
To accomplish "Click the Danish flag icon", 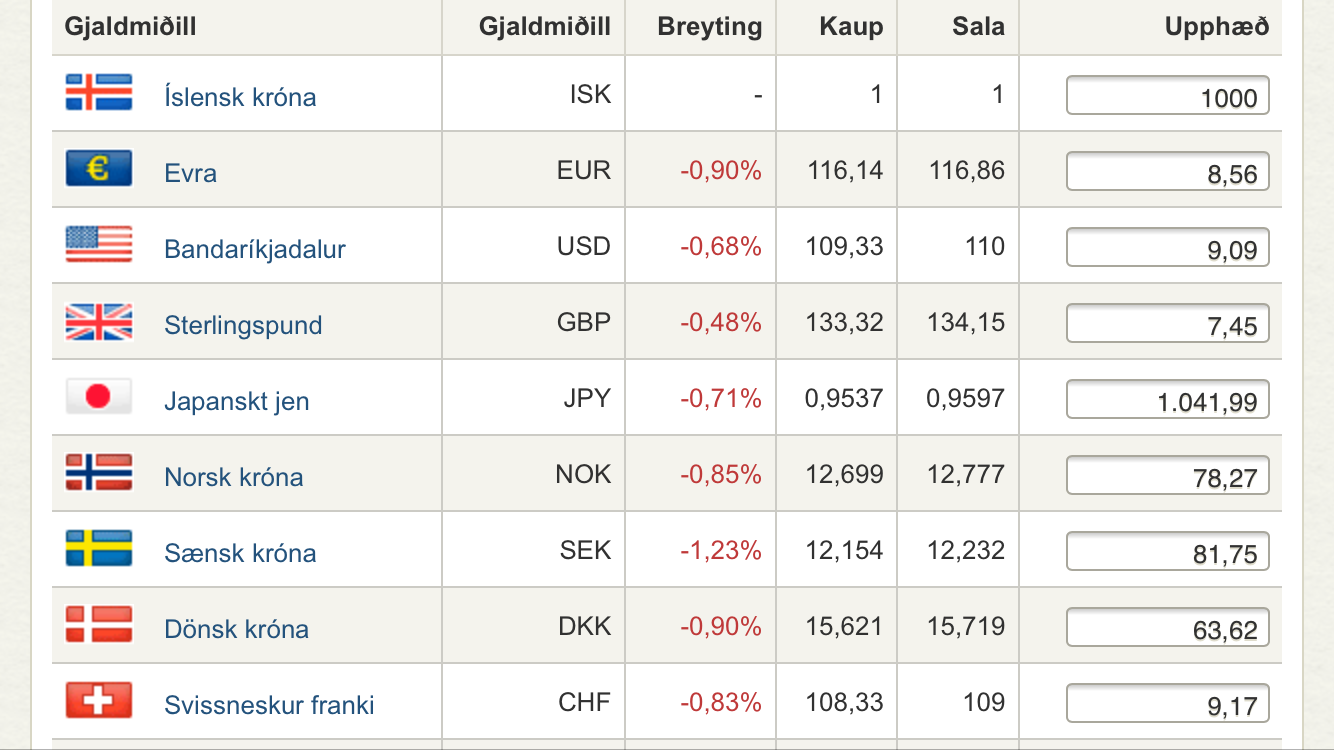I will 99,625.
